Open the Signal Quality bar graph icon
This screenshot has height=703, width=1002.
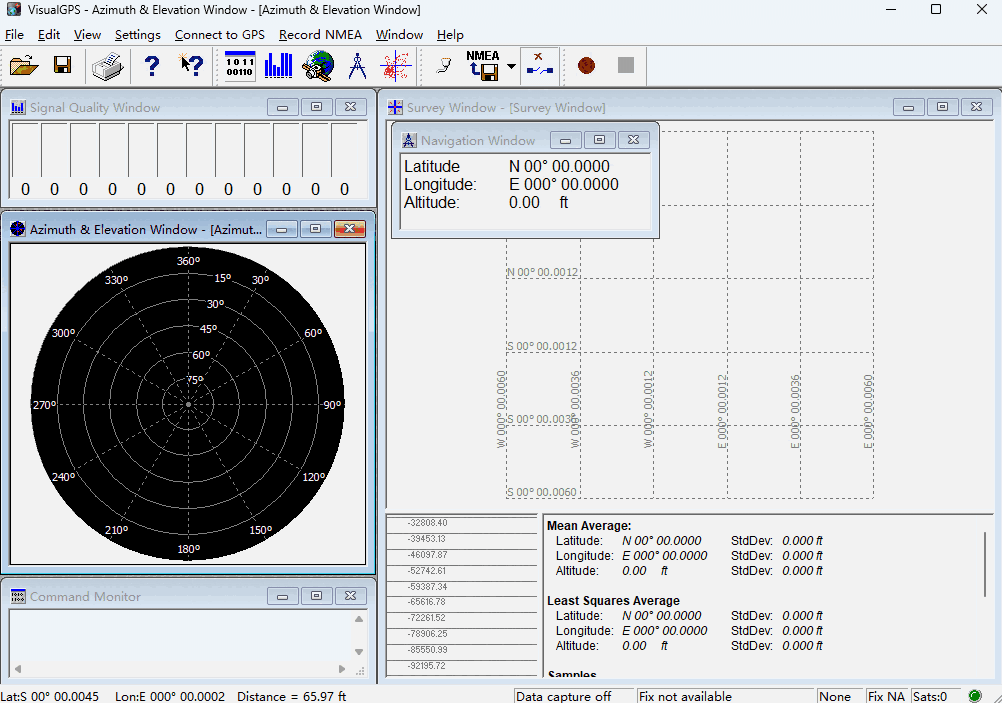coord(277,65)
